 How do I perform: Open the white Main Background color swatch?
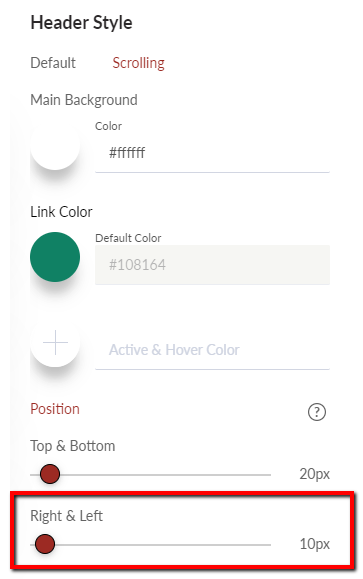(55, 145)
